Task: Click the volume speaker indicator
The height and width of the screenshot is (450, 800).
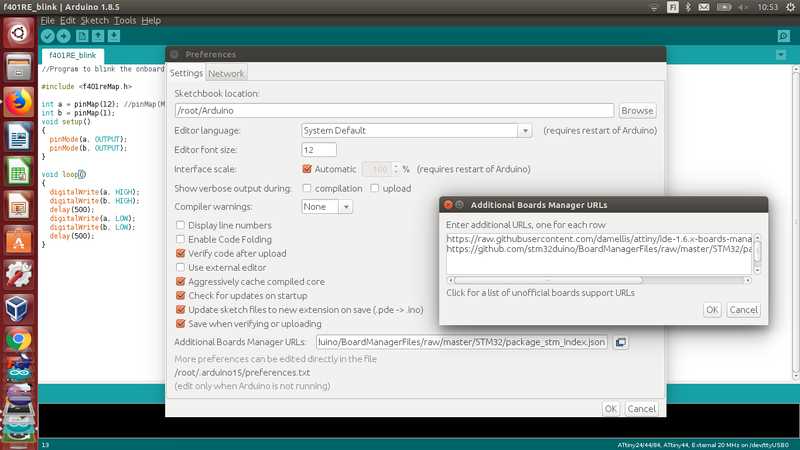Action: 743,7
